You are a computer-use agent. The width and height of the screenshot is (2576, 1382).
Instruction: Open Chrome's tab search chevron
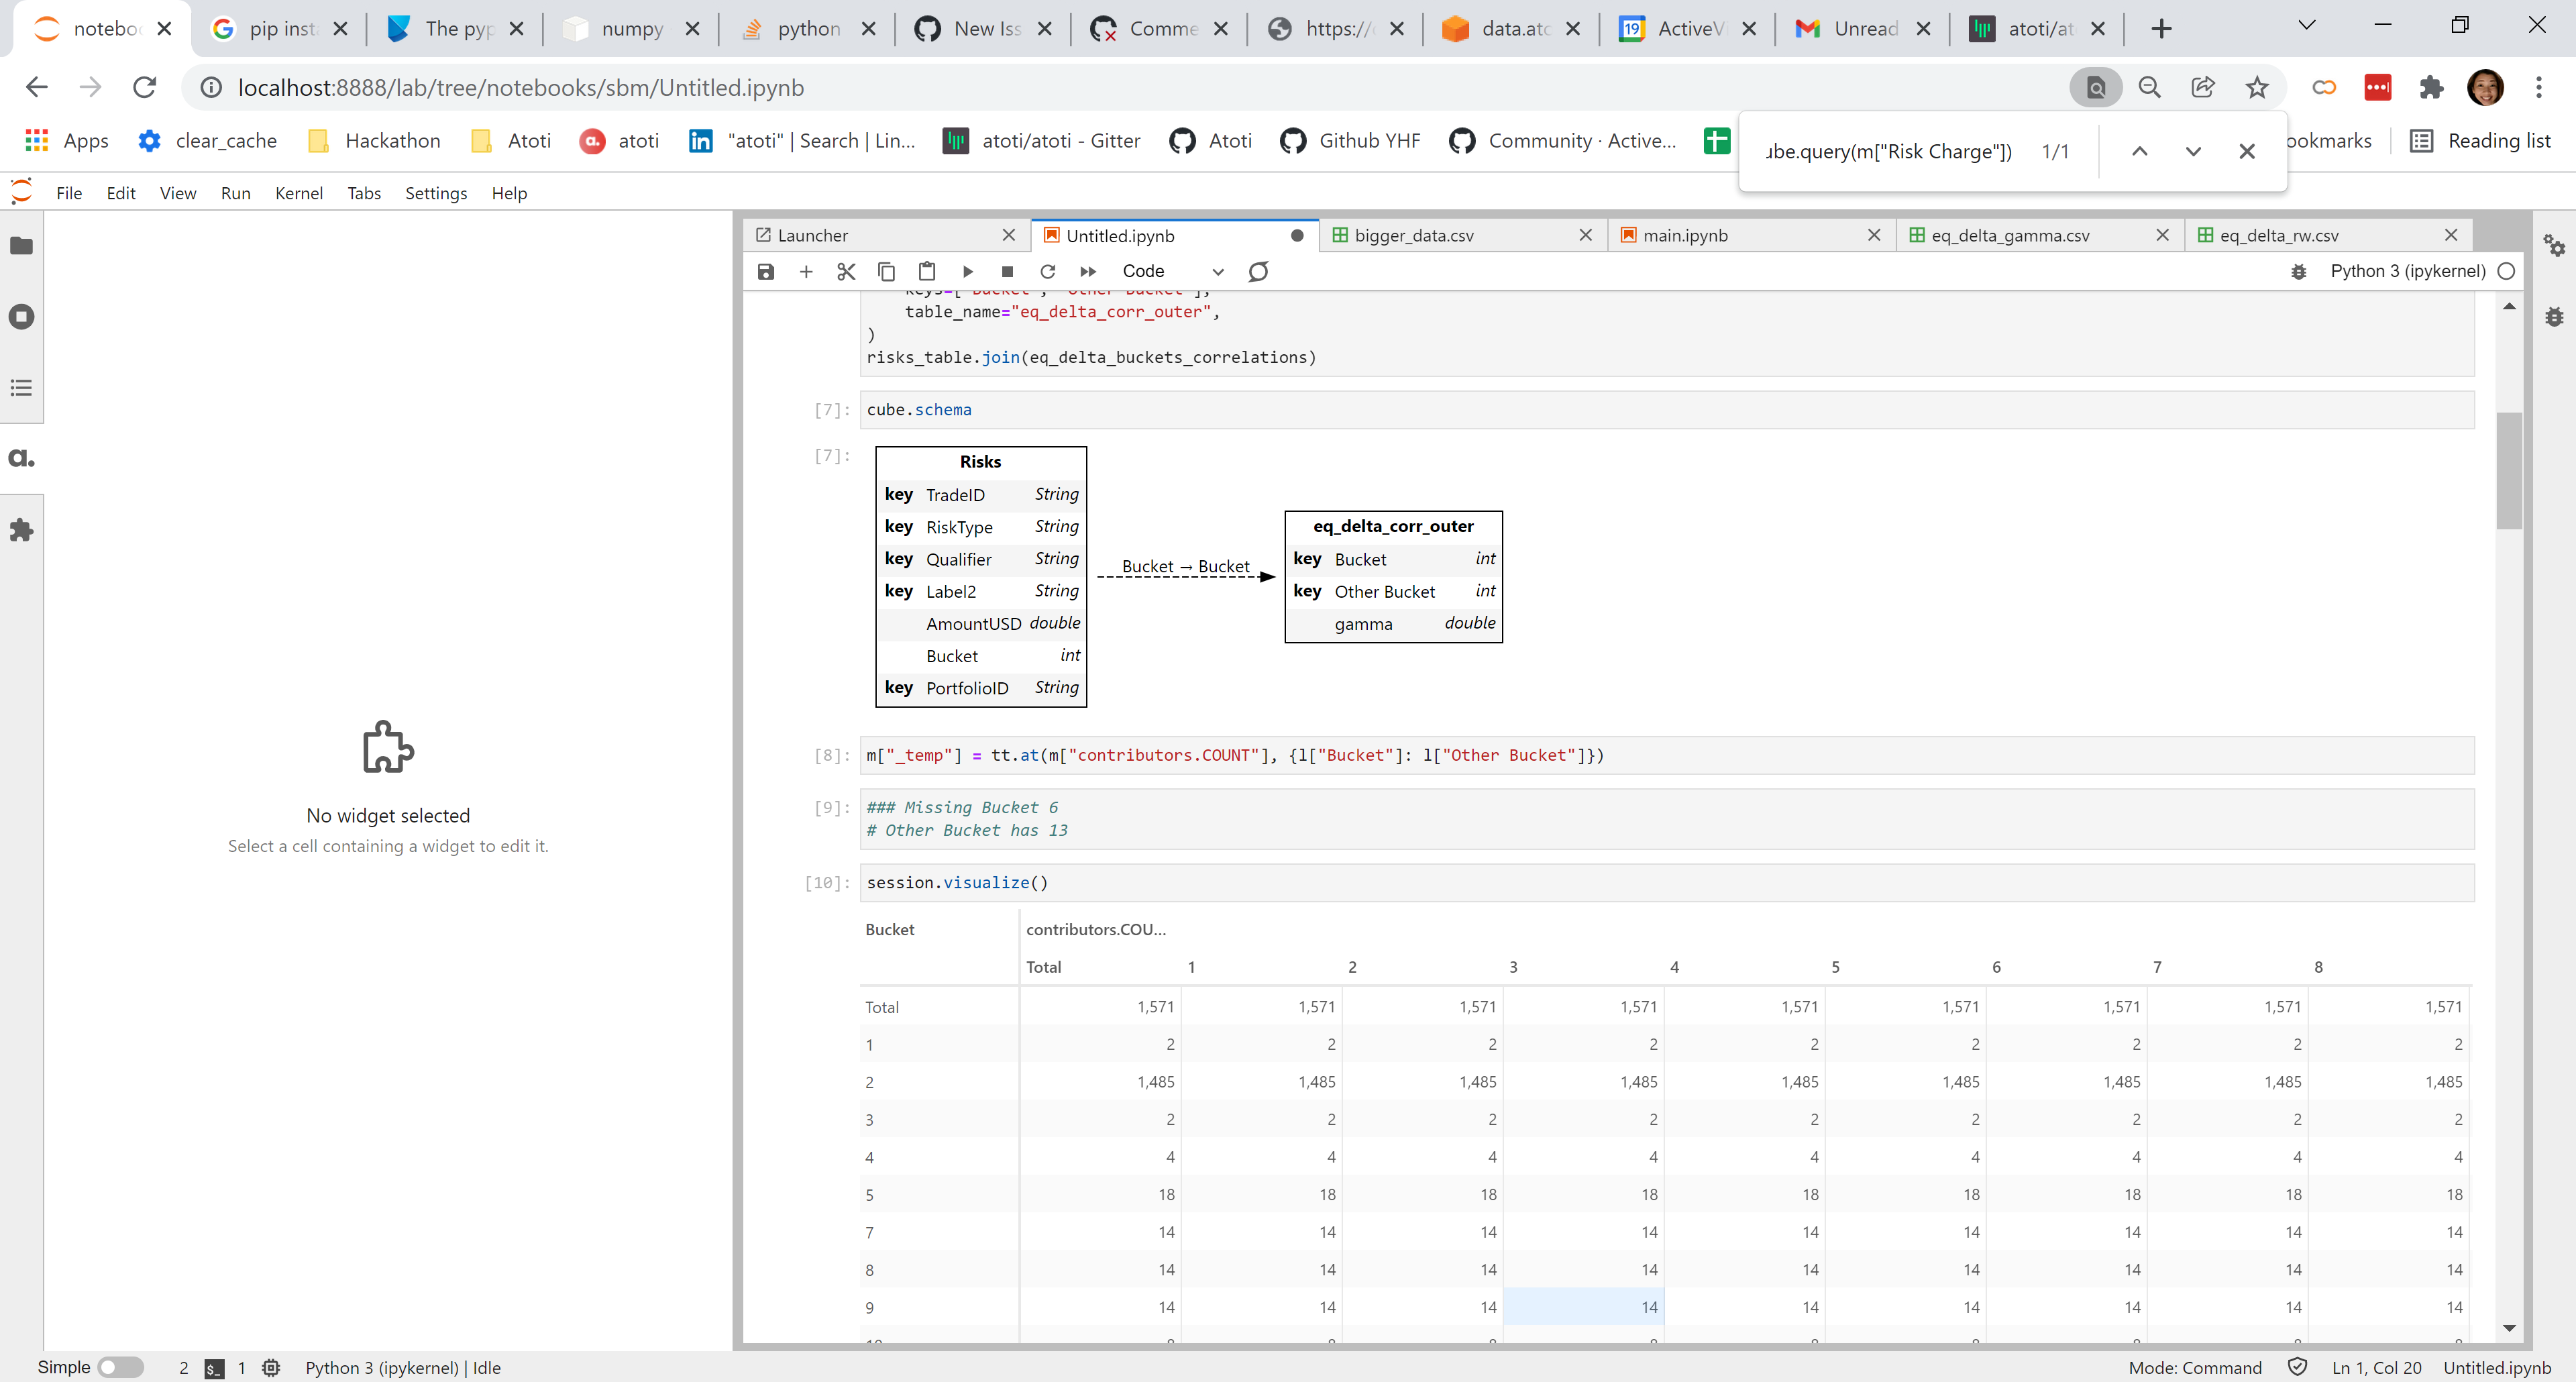coord(2306,24)
